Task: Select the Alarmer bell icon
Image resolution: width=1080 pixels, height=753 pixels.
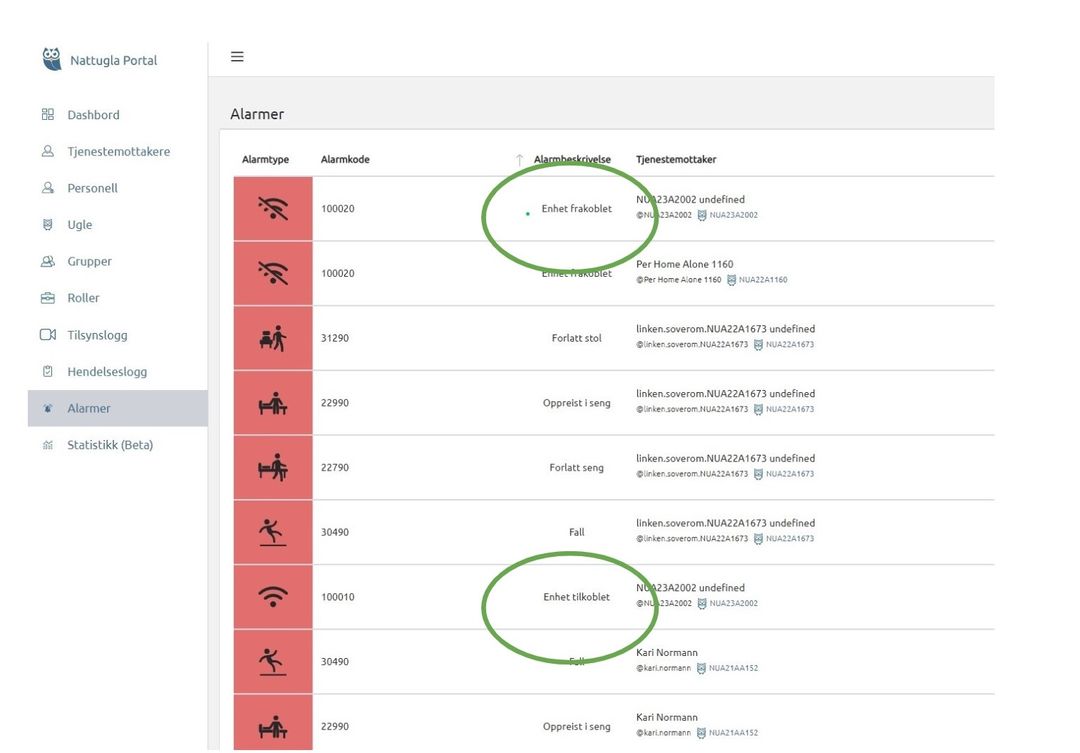Action: tap(47, 408)
